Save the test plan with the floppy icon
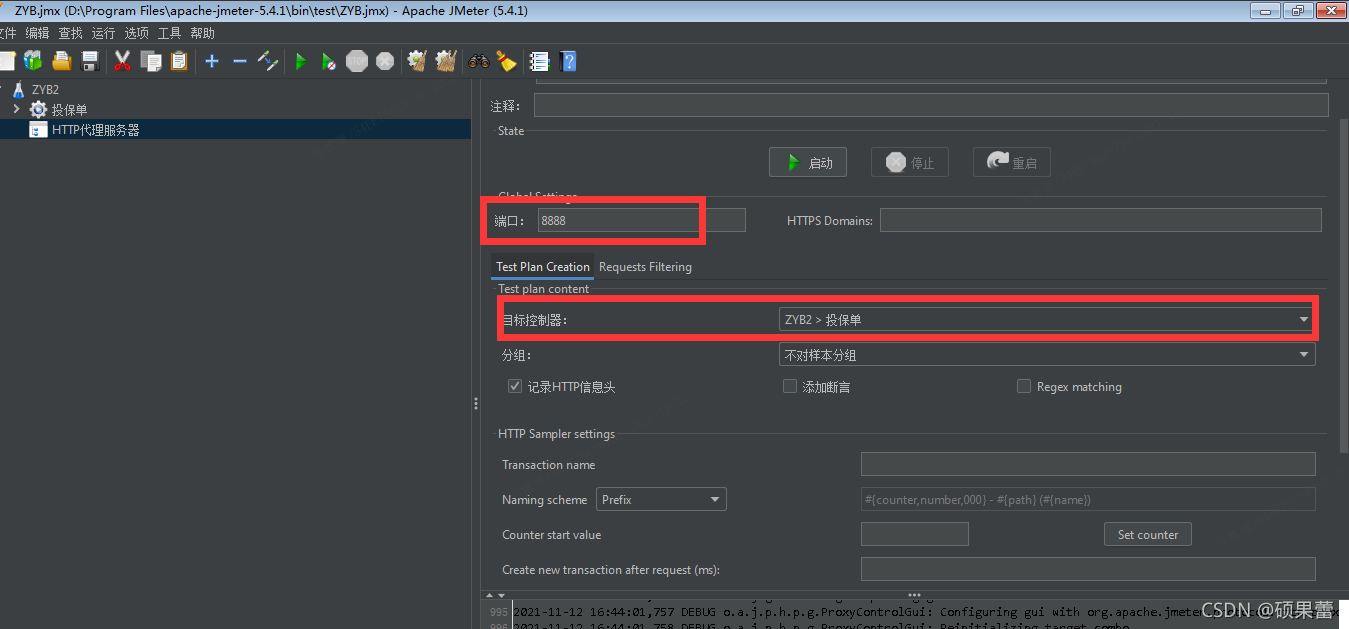1349x629 pixels. 90,61
